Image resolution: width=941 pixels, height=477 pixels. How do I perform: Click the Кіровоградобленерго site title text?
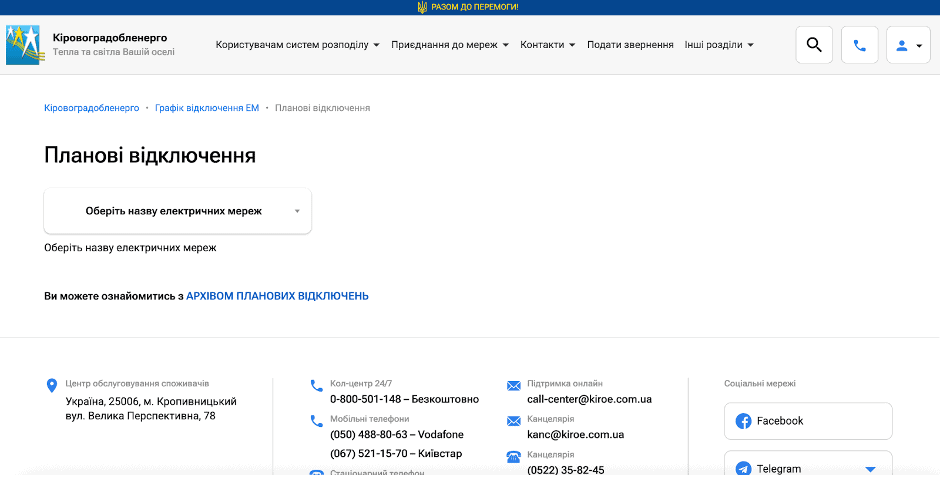pyautogui.click(x=110, y=38)
